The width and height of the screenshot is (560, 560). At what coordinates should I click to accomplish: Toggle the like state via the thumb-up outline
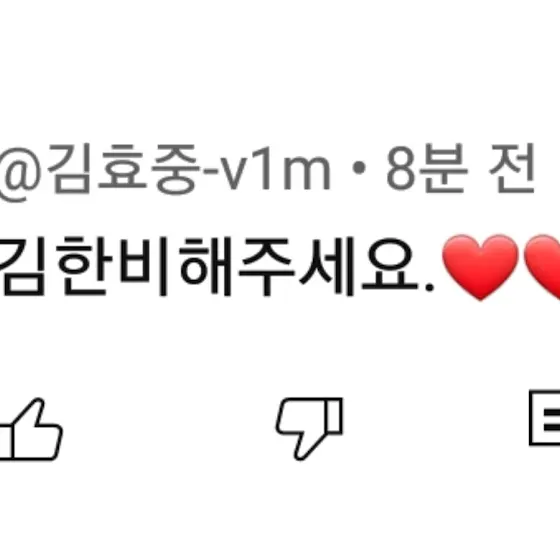pyautogui.click(x=30, y=429)
